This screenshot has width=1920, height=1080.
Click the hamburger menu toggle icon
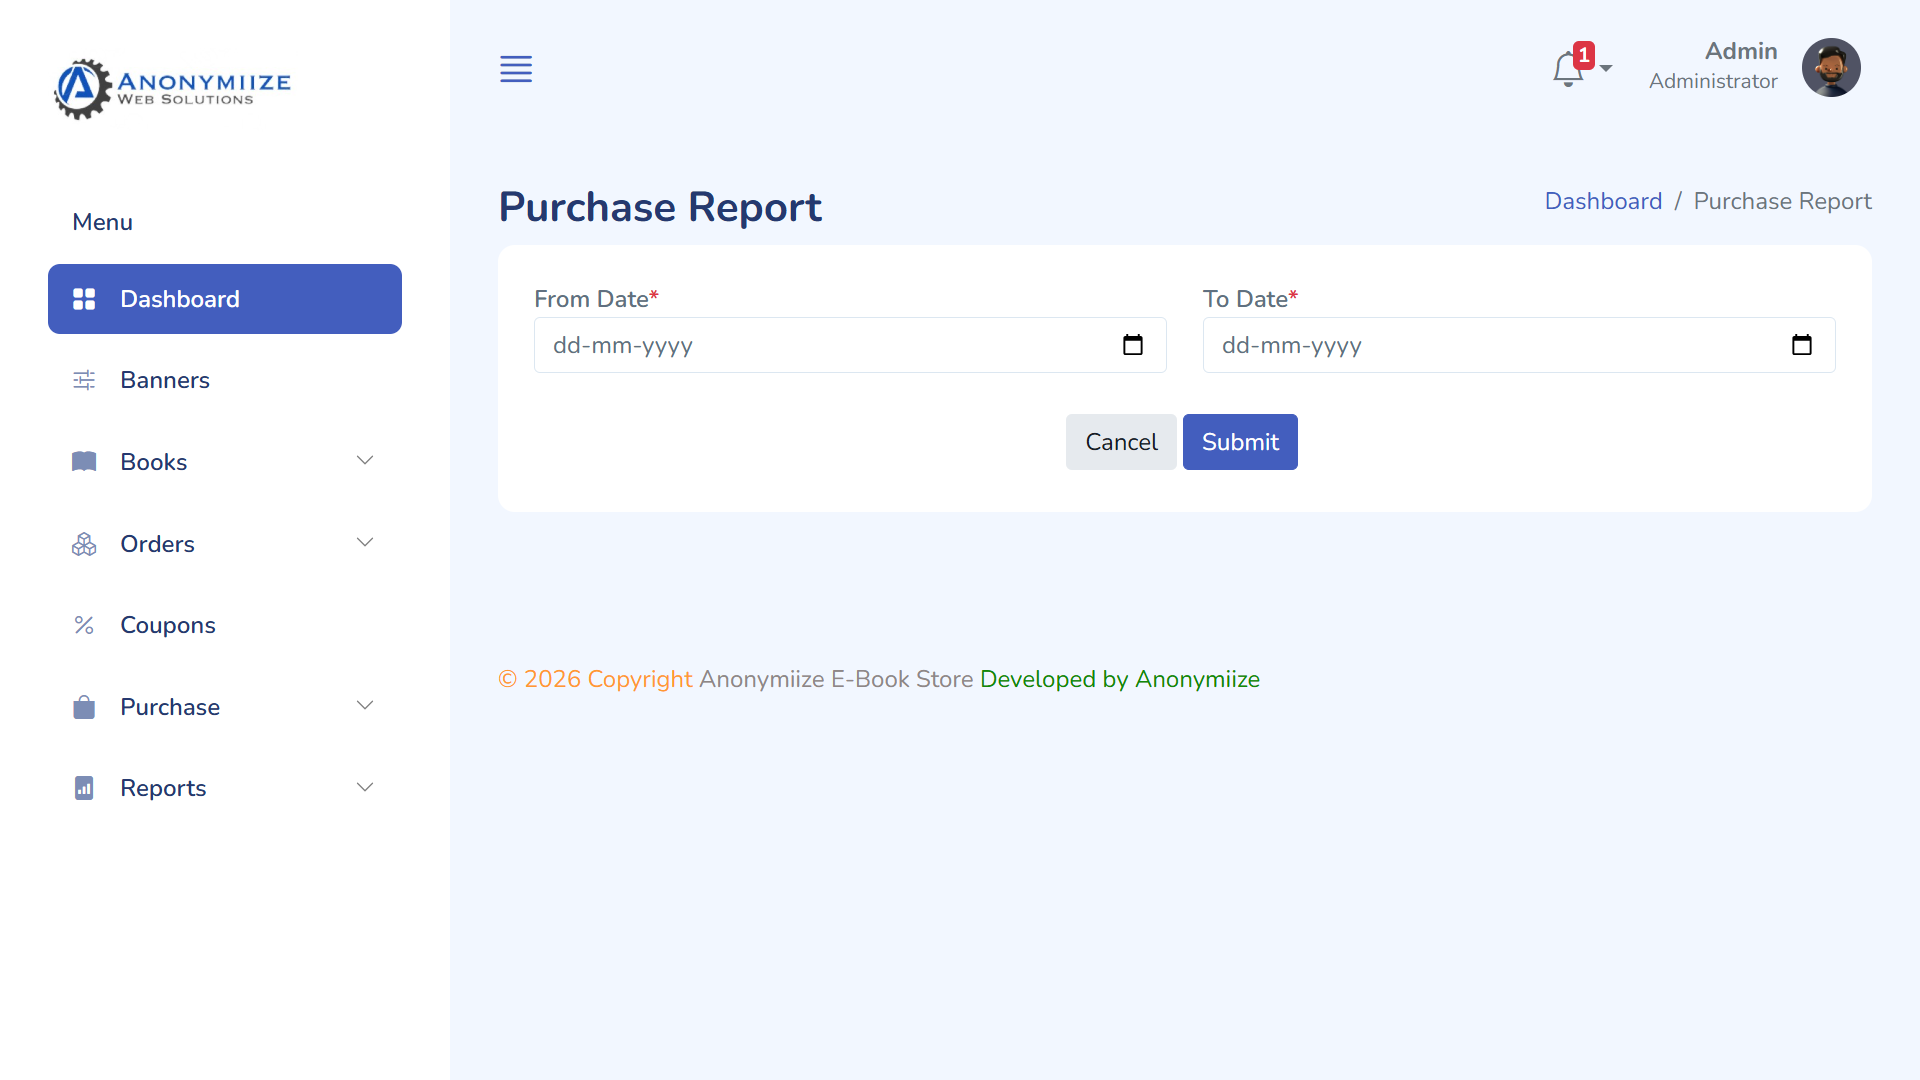click(516, 69)
